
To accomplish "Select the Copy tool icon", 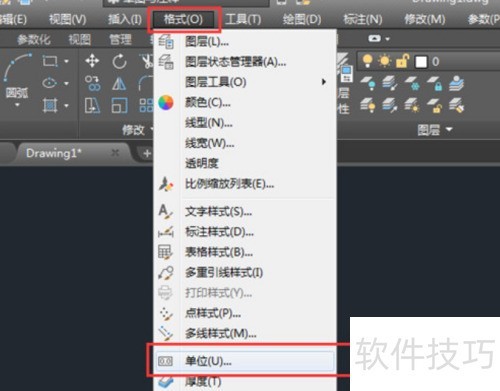I will pyautogui.click(x=92, y=83).
